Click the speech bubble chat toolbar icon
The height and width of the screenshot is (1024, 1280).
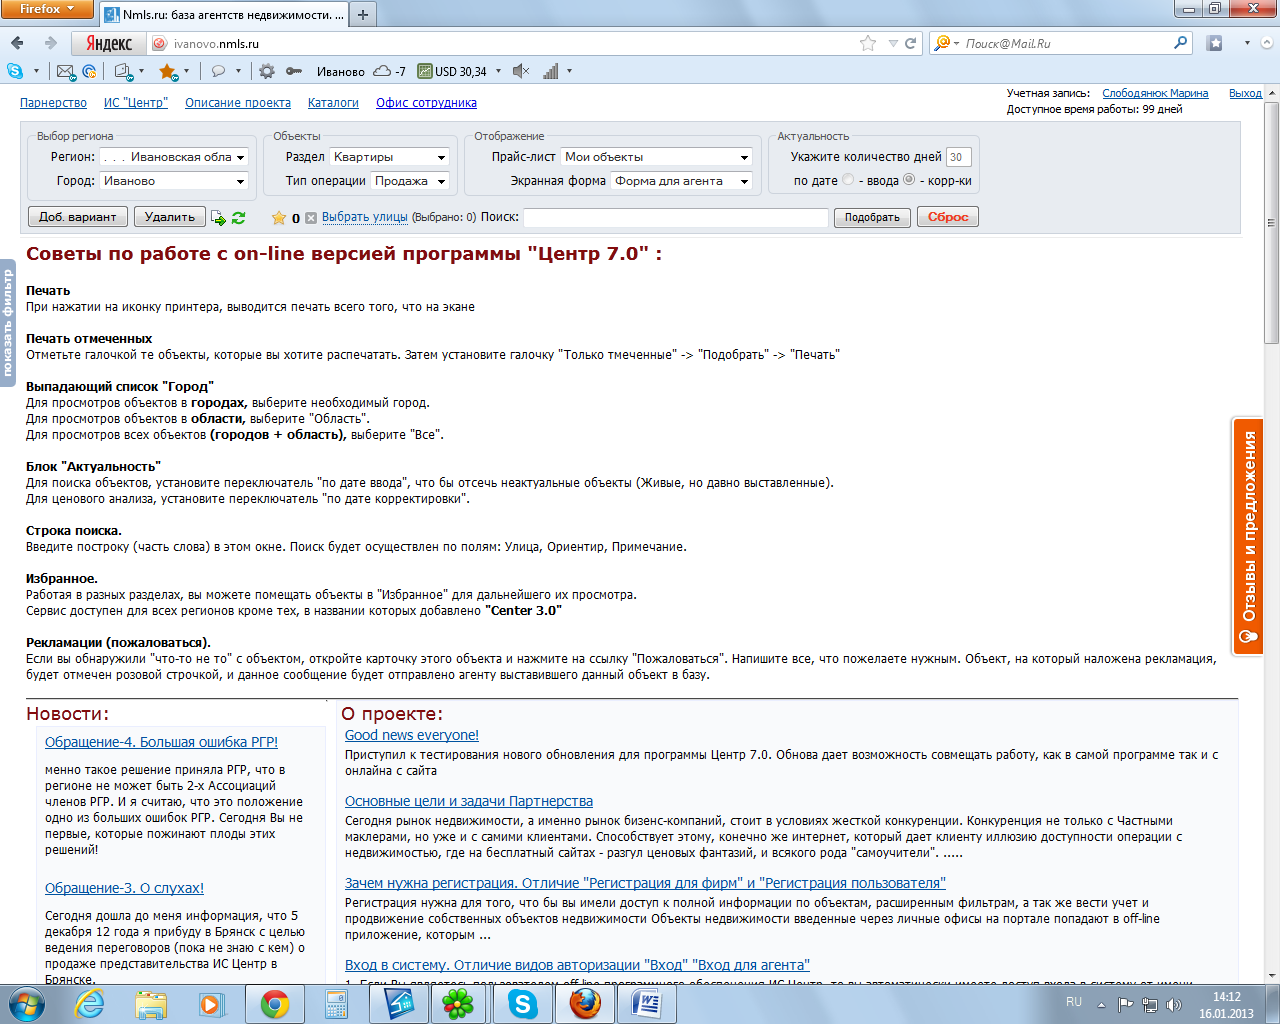tap(218, 71)
